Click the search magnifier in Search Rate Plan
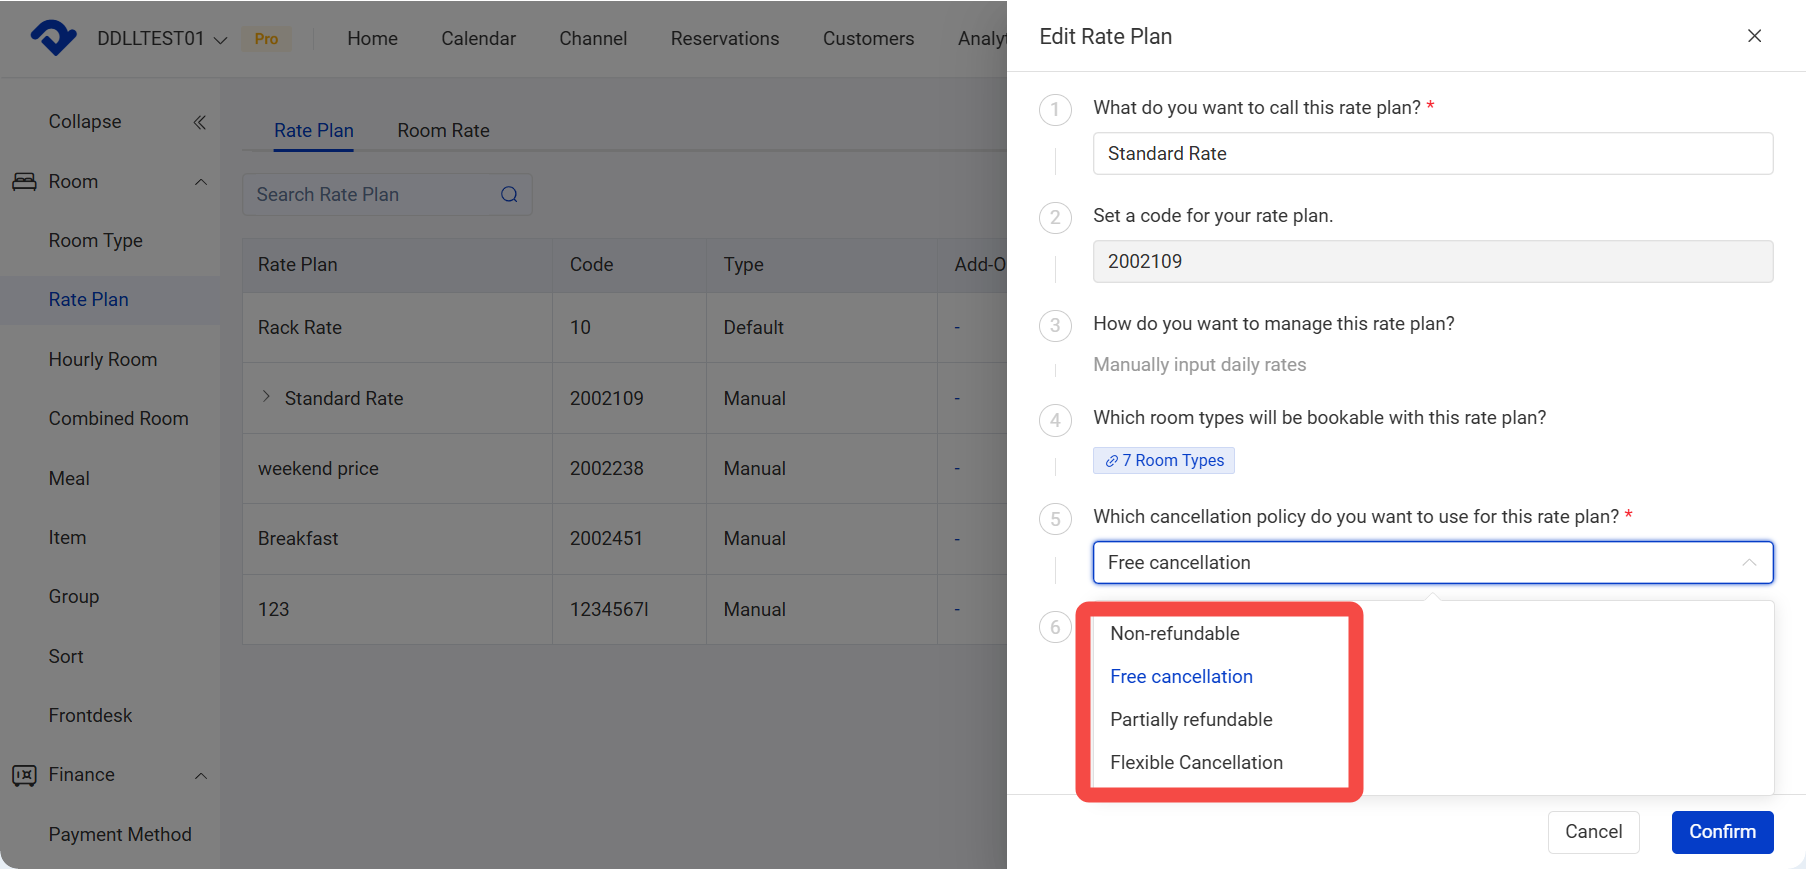 click(509, 194)
